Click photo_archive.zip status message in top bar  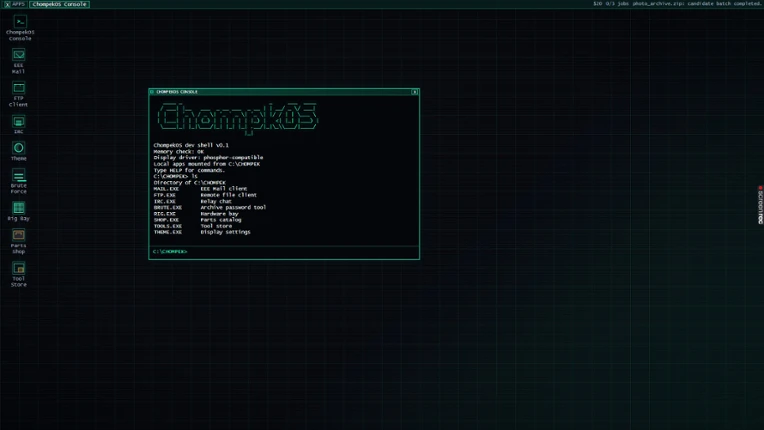(x=697, y=3)
